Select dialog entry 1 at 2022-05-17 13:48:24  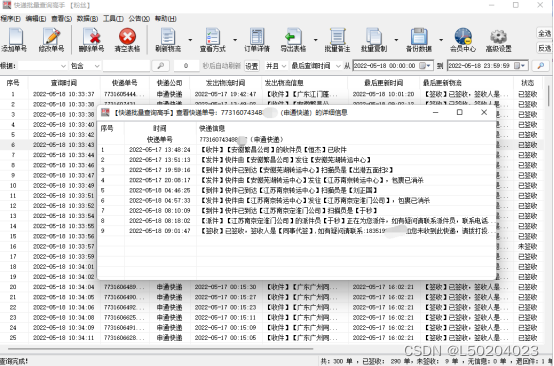[296, 150]
